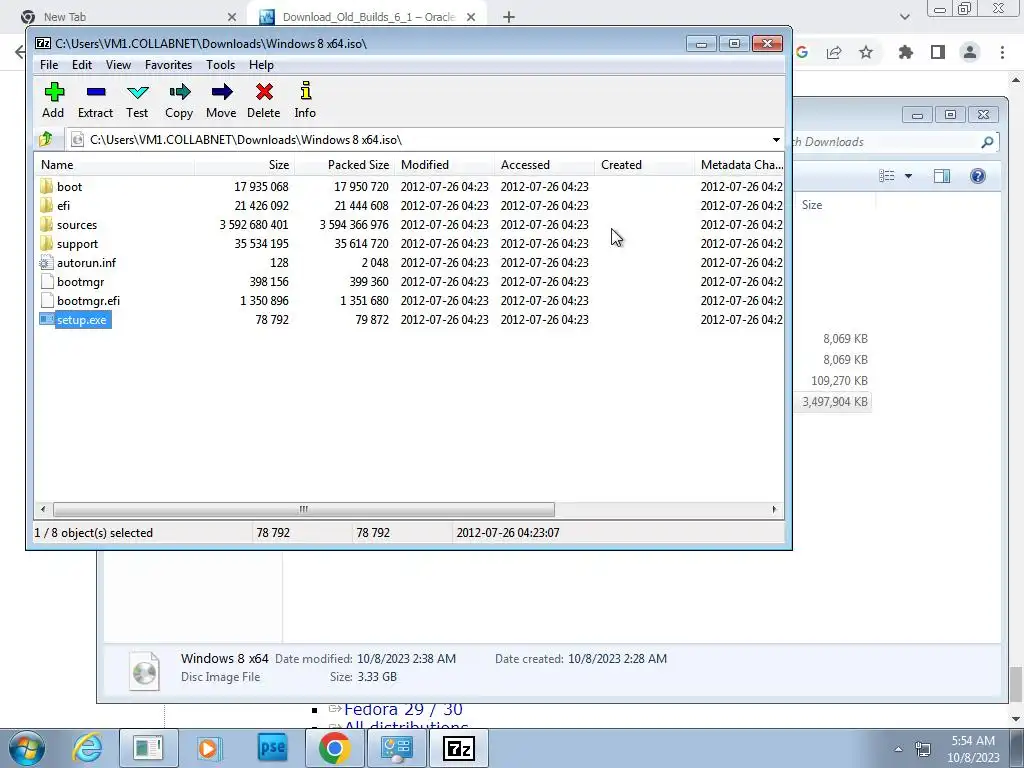The height and width of the screenshot is (768, 1024).
Task: Select the sources folder icon
Action: 46,224
